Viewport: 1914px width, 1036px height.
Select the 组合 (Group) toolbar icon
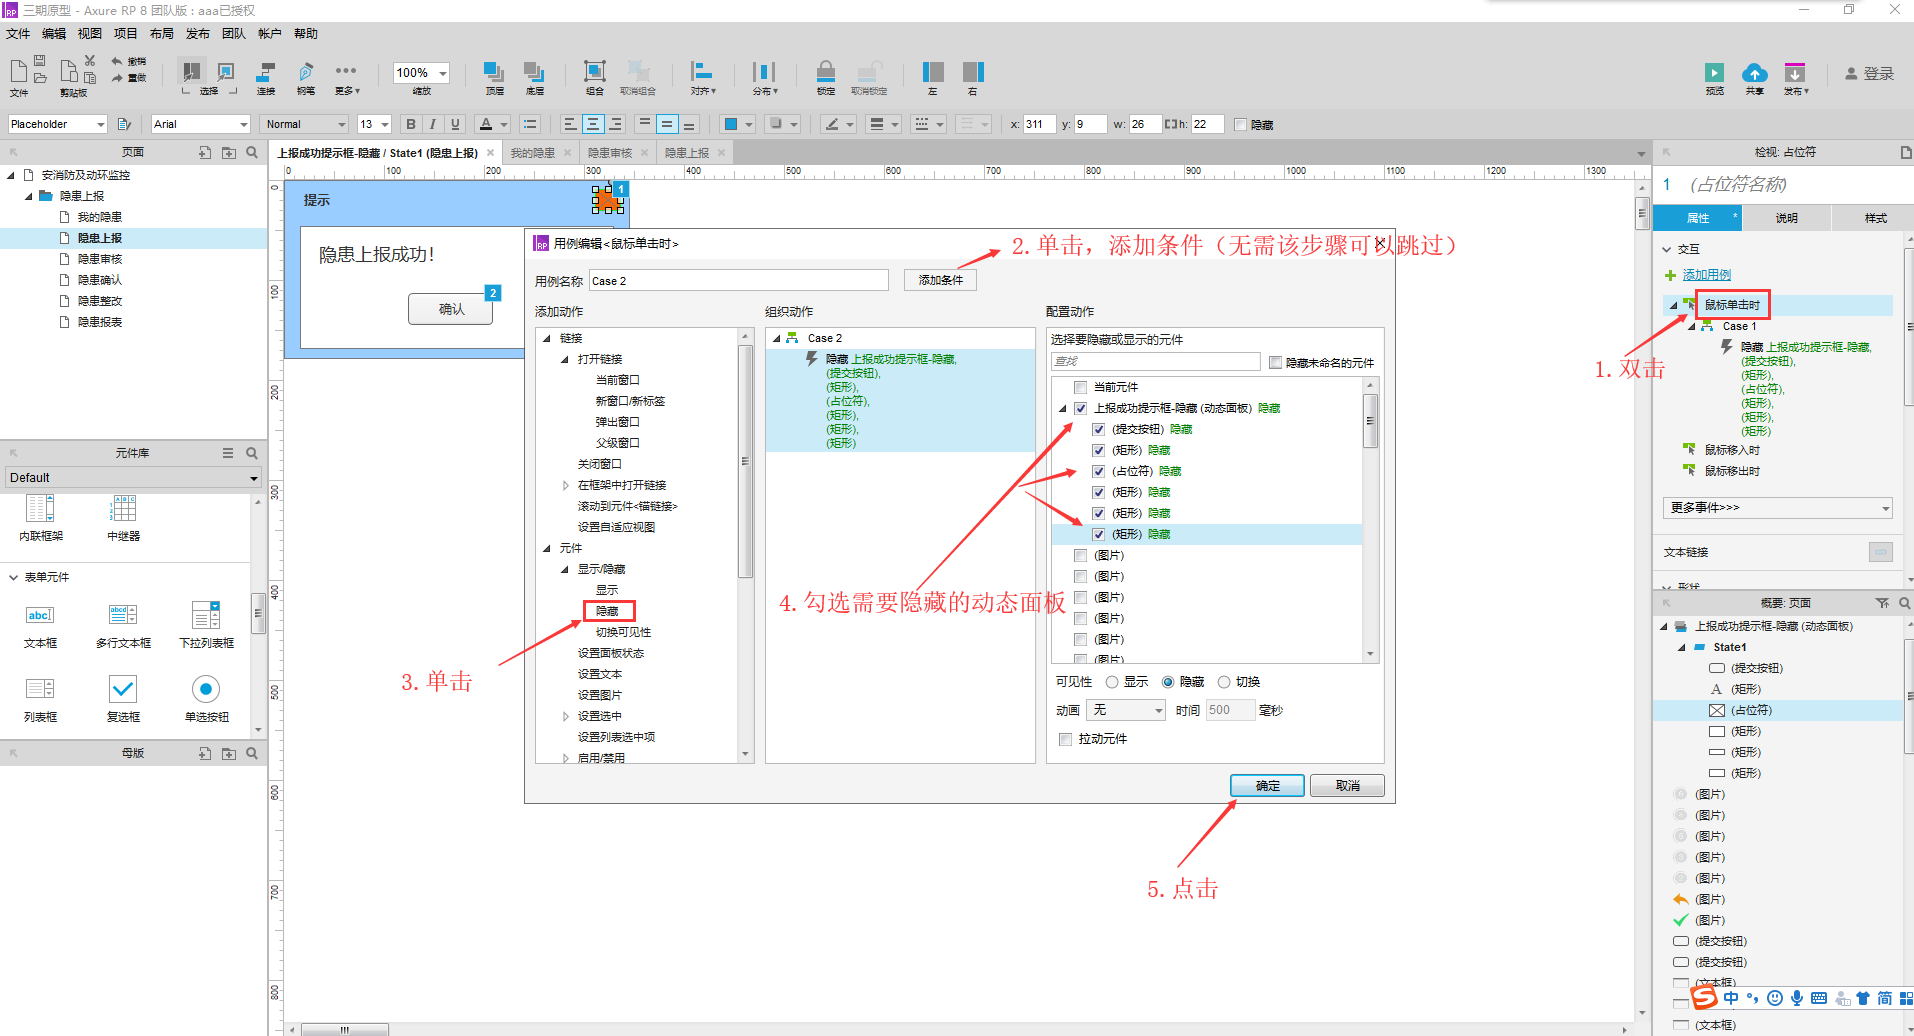point(594,74)
